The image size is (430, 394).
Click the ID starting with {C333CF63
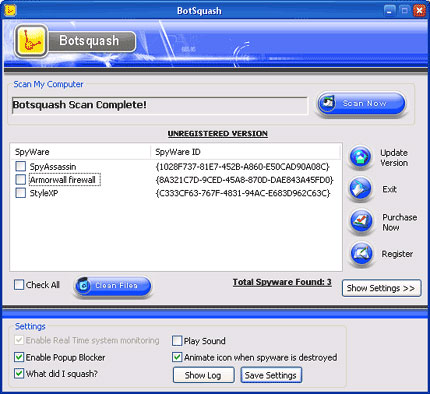[243, 193]
